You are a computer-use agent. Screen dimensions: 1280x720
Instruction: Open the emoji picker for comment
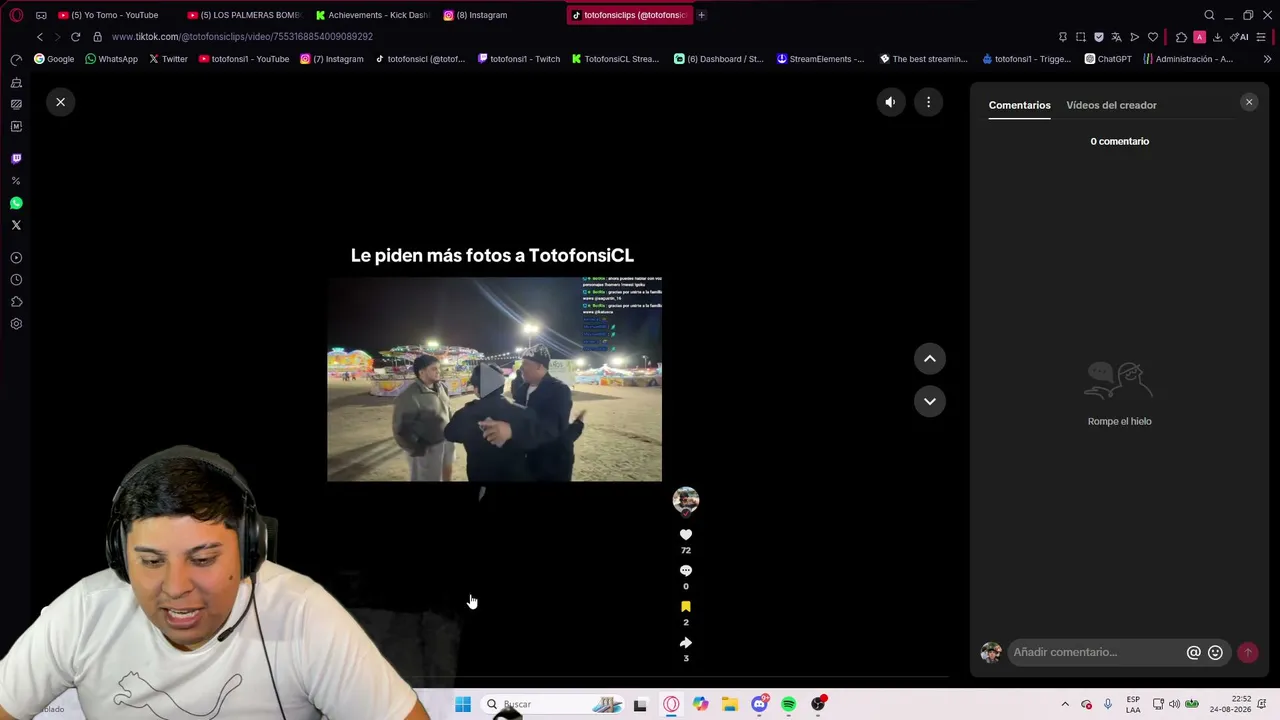pyautogui.click(x=1215, y=652)
